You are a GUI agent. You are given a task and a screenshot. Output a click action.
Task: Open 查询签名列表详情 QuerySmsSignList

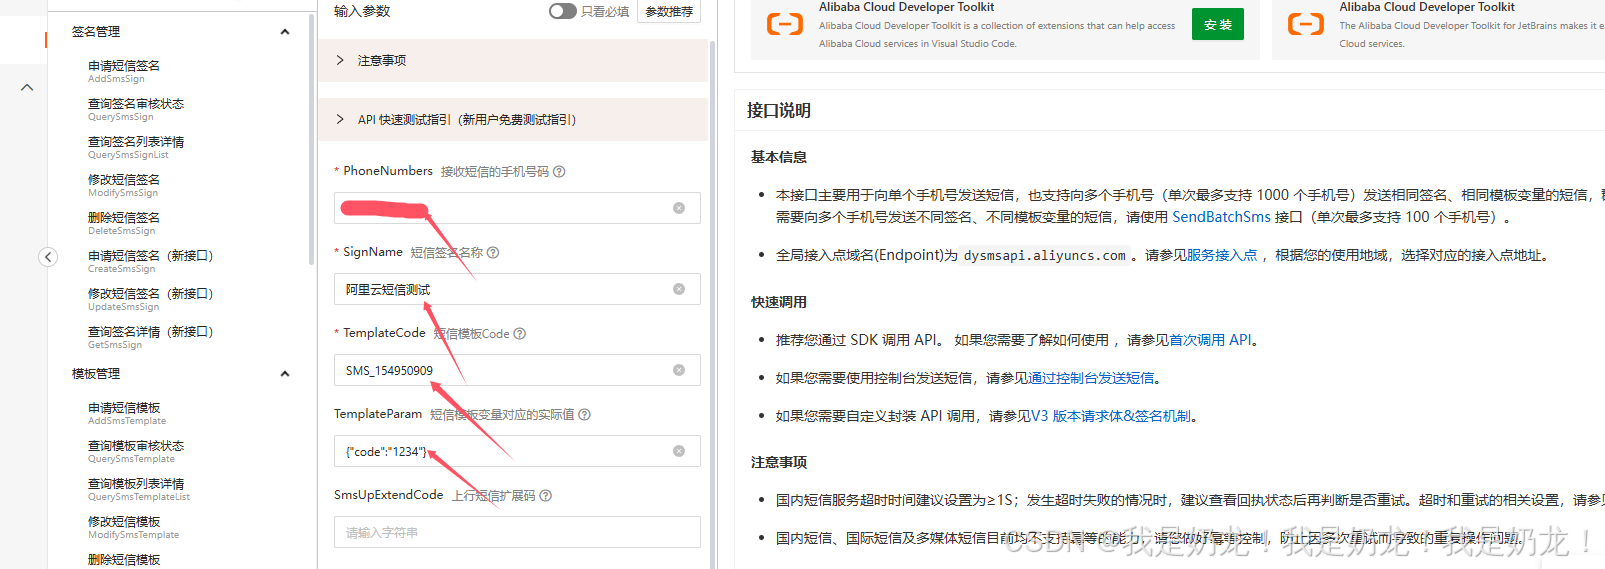136,147
